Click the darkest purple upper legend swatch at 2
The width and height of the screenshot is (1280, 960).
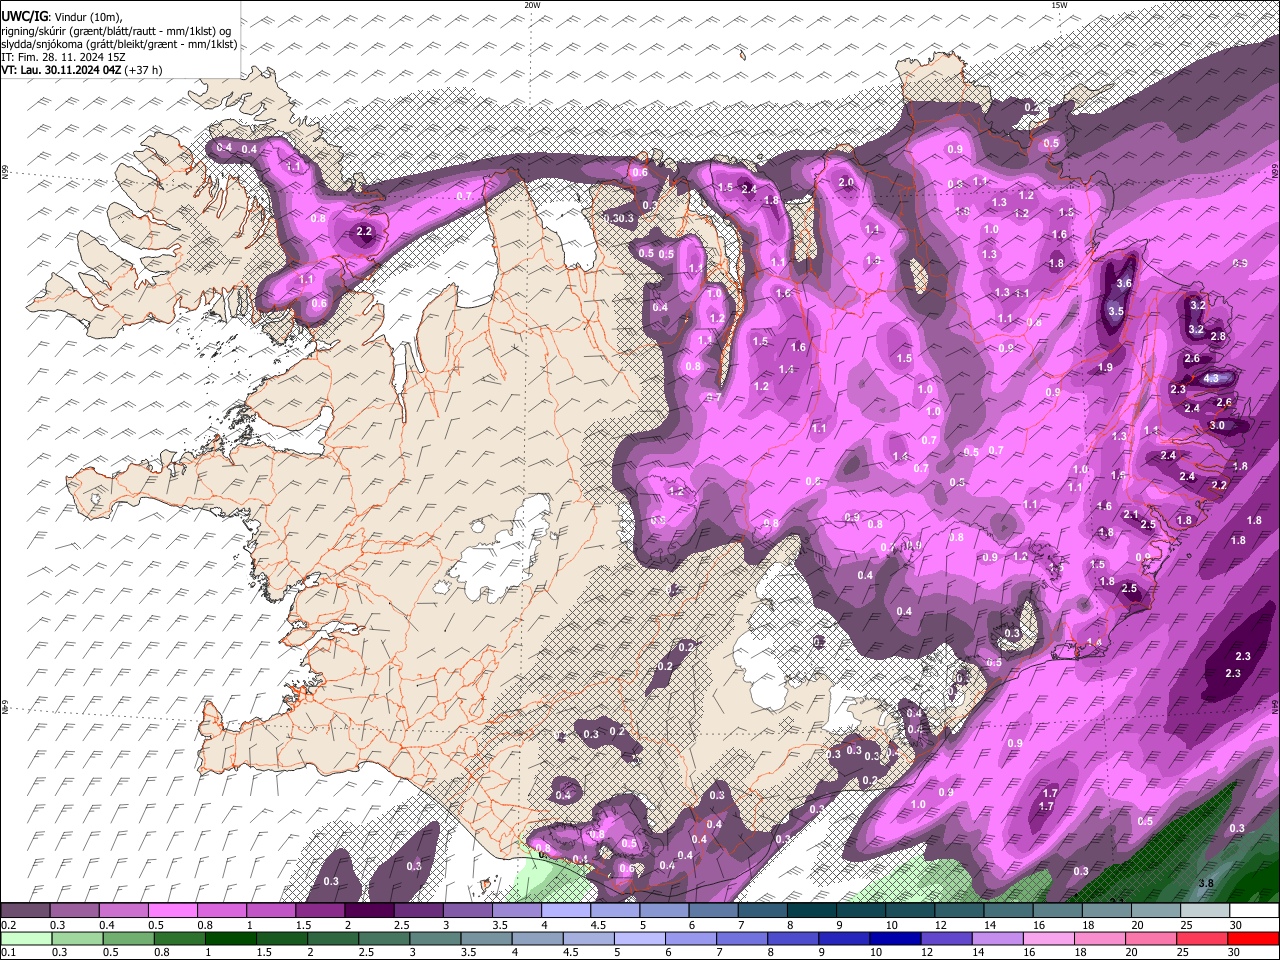[x=369, y=911]
